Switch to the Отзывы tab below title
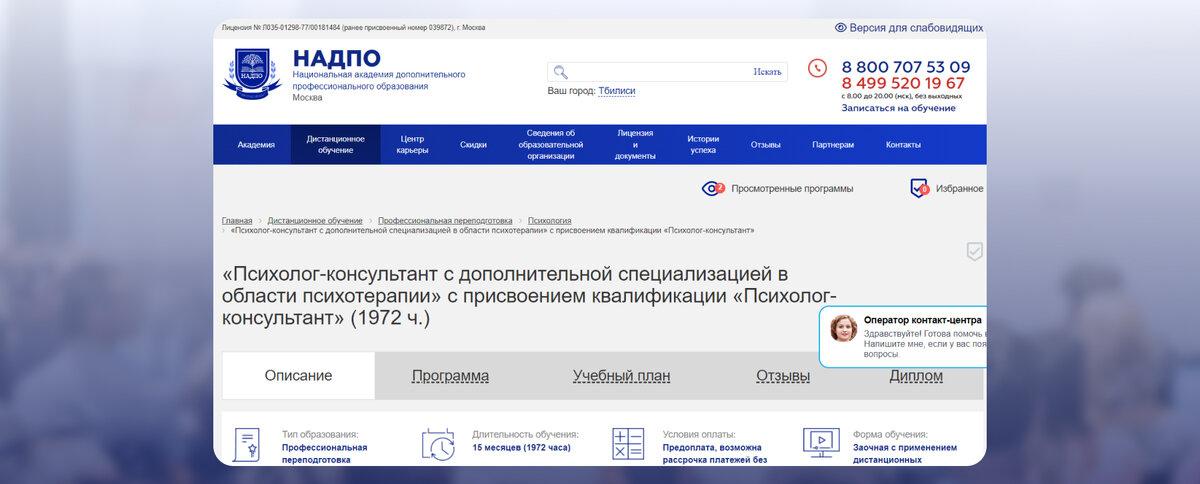This screenshot has width=1200, height=484. [x=783, y=377]
